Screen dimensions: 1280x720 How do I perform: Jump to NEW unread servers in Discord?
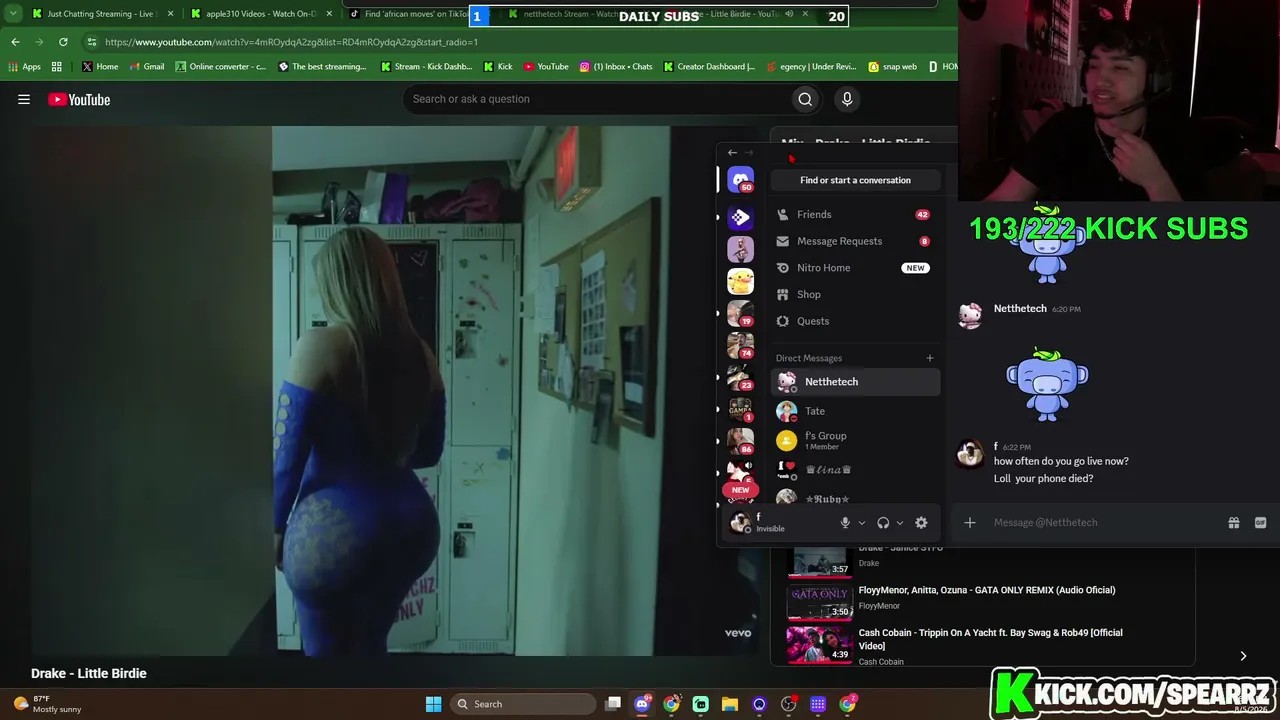coord(740,490)
